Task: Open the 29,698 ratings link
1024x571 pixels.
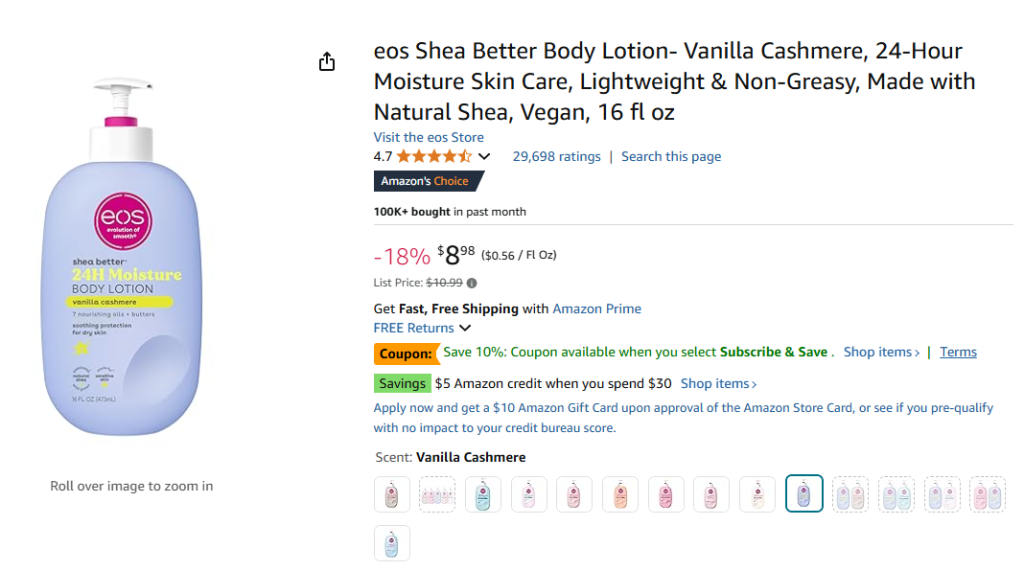Action: point(556,157)
